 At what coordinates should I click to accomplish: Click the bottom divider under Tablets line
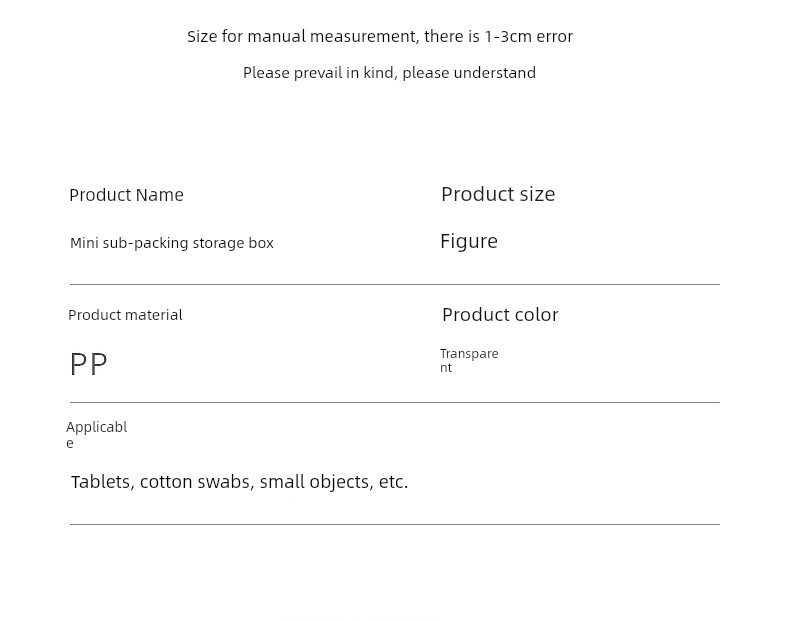(395, 524)
